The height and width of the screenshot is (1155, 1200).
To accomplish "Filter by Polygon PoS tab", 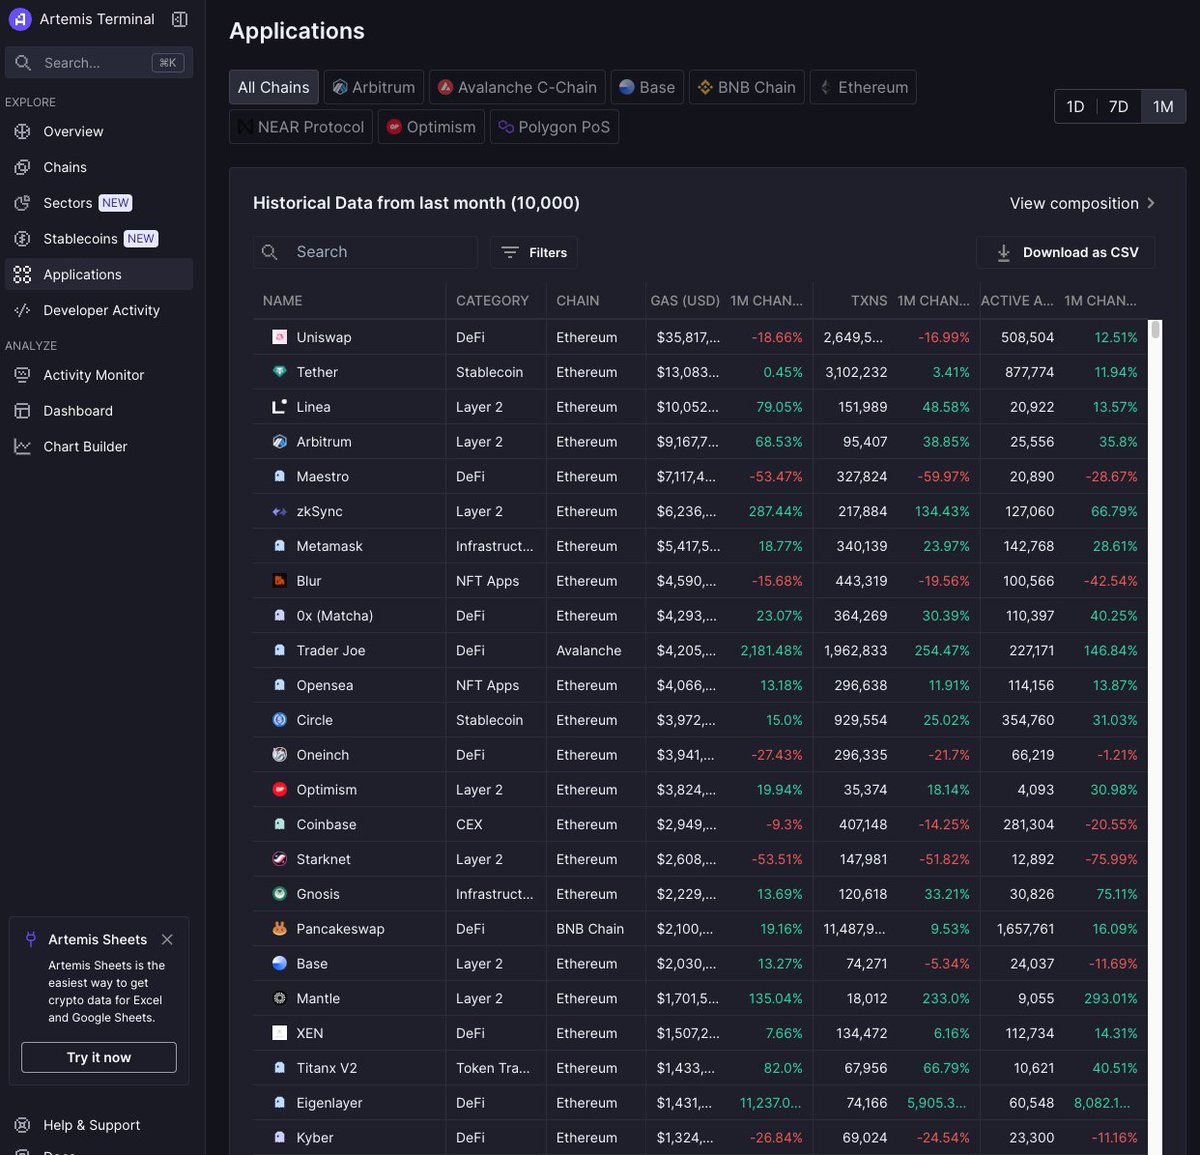I will pyautogui.click(x=554, y=127).
